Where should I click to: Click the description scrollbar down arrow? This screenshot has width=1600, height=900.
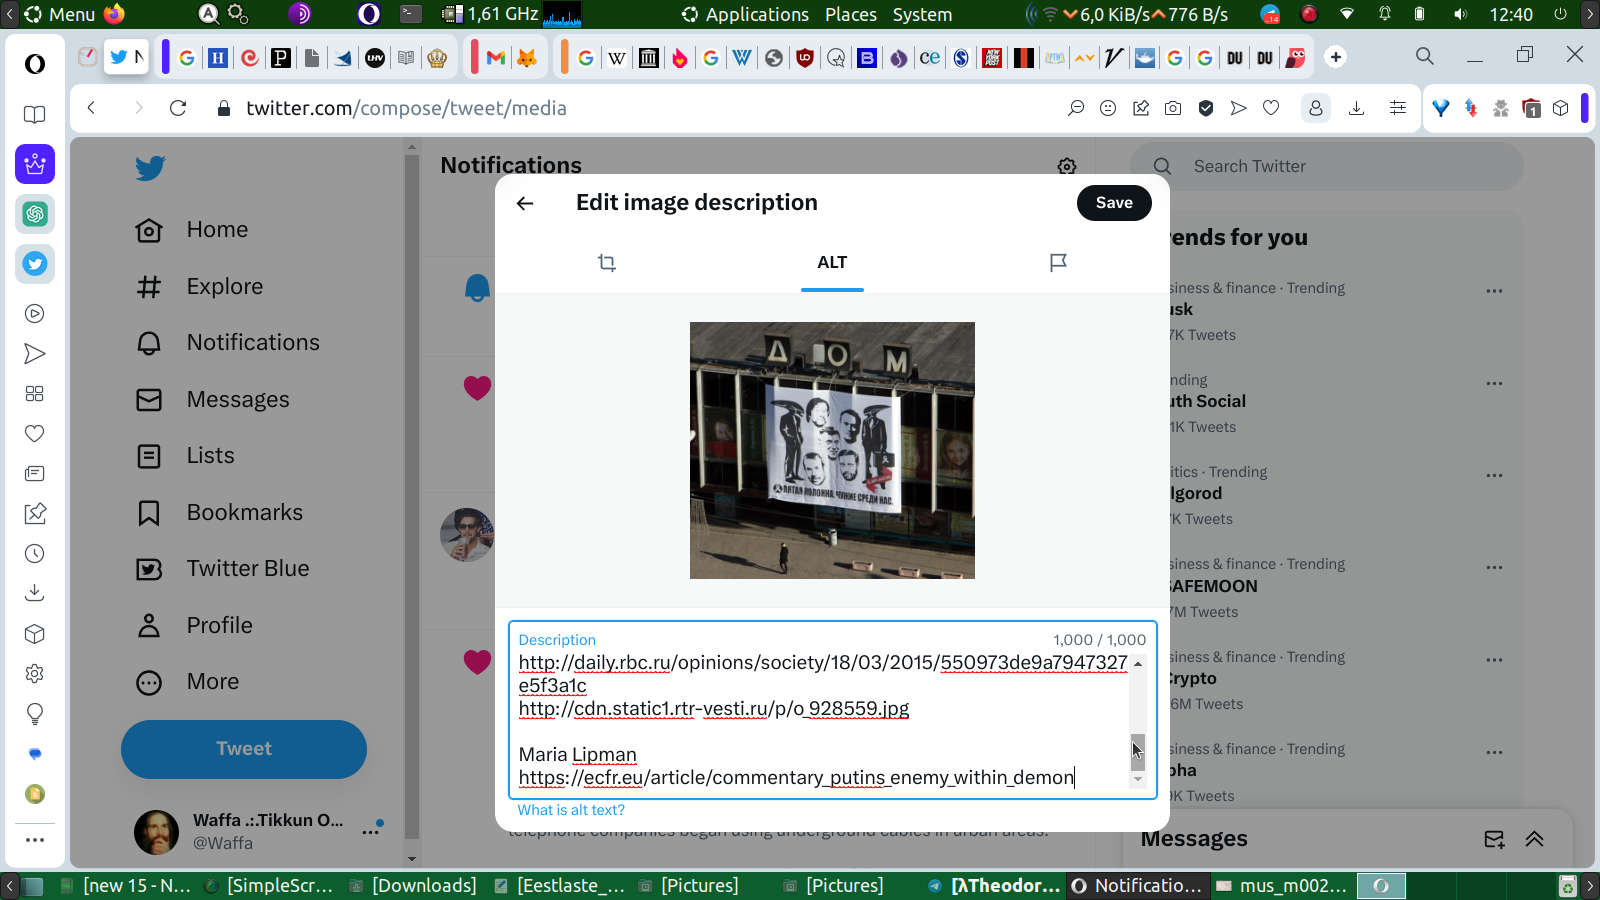(1138, 779)
